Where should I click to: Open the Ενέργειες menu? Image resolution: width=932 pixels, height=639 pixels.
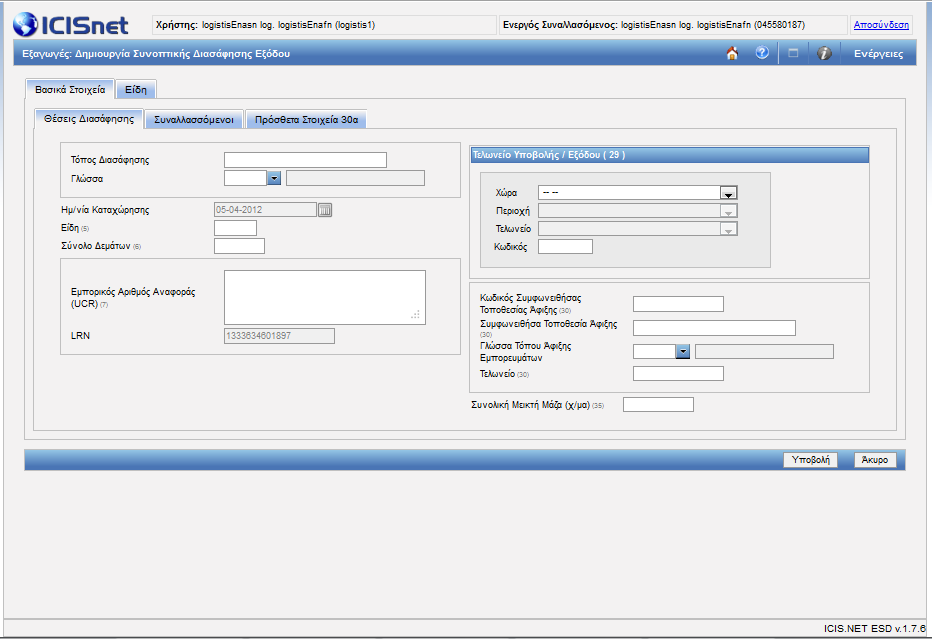(879, 53)
